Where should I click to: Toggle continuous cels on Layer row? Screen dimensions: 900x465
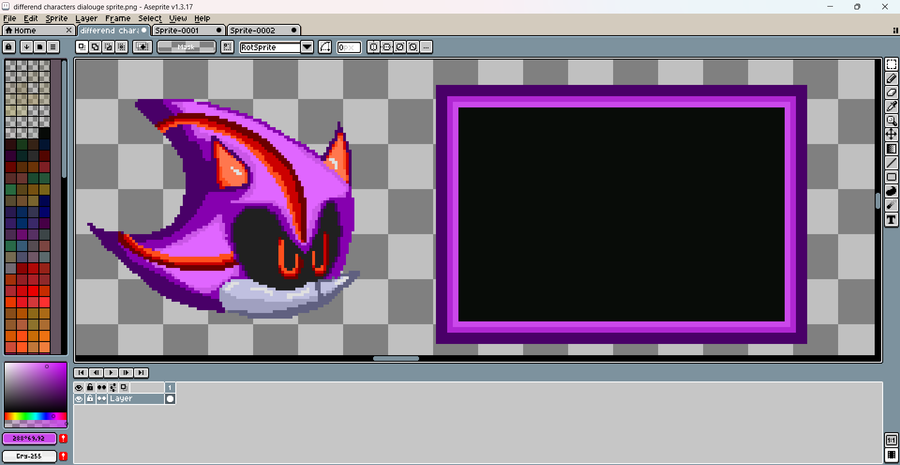pyautogui.click(x=102, y=398)
